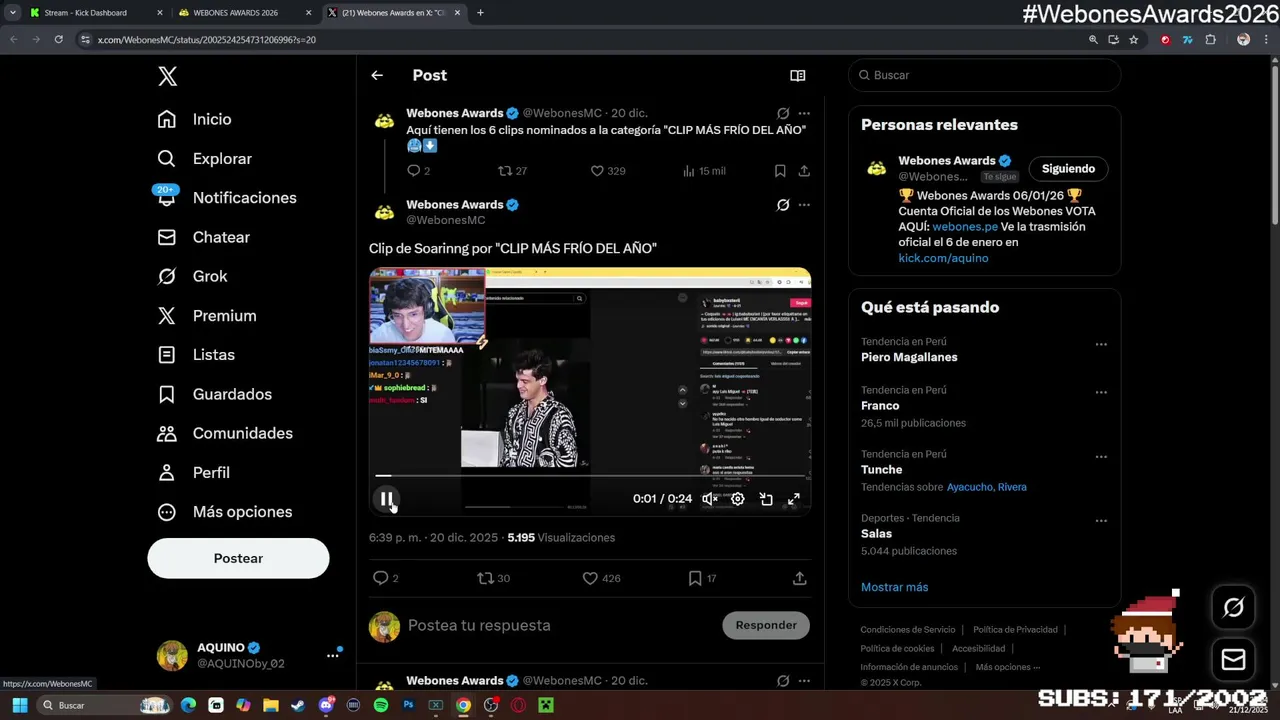Open more options on the Soarinng clip post
Screen dimensions: 1280x720
click(x=804, y=205)
